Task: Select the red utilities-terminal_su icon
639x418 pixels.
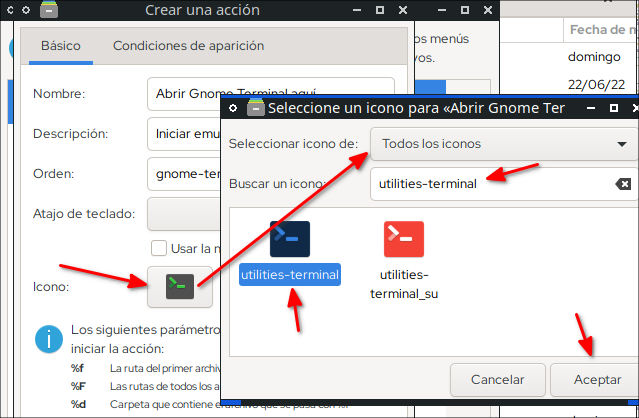Action: 403,239
